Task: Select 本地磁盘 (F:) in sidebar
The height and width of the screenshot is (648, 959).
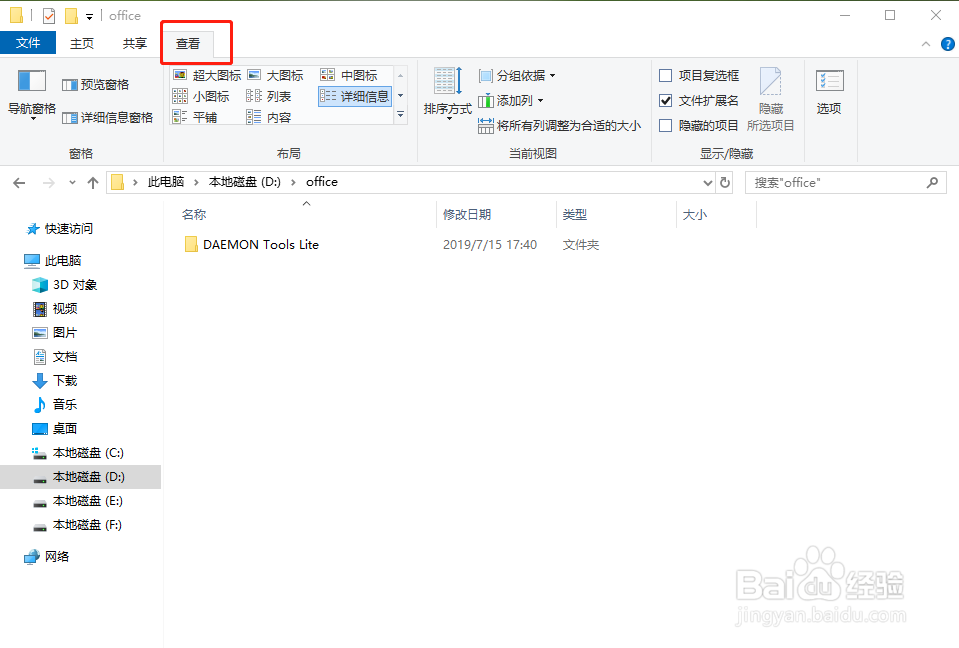Action: click(x=78, y=525)
